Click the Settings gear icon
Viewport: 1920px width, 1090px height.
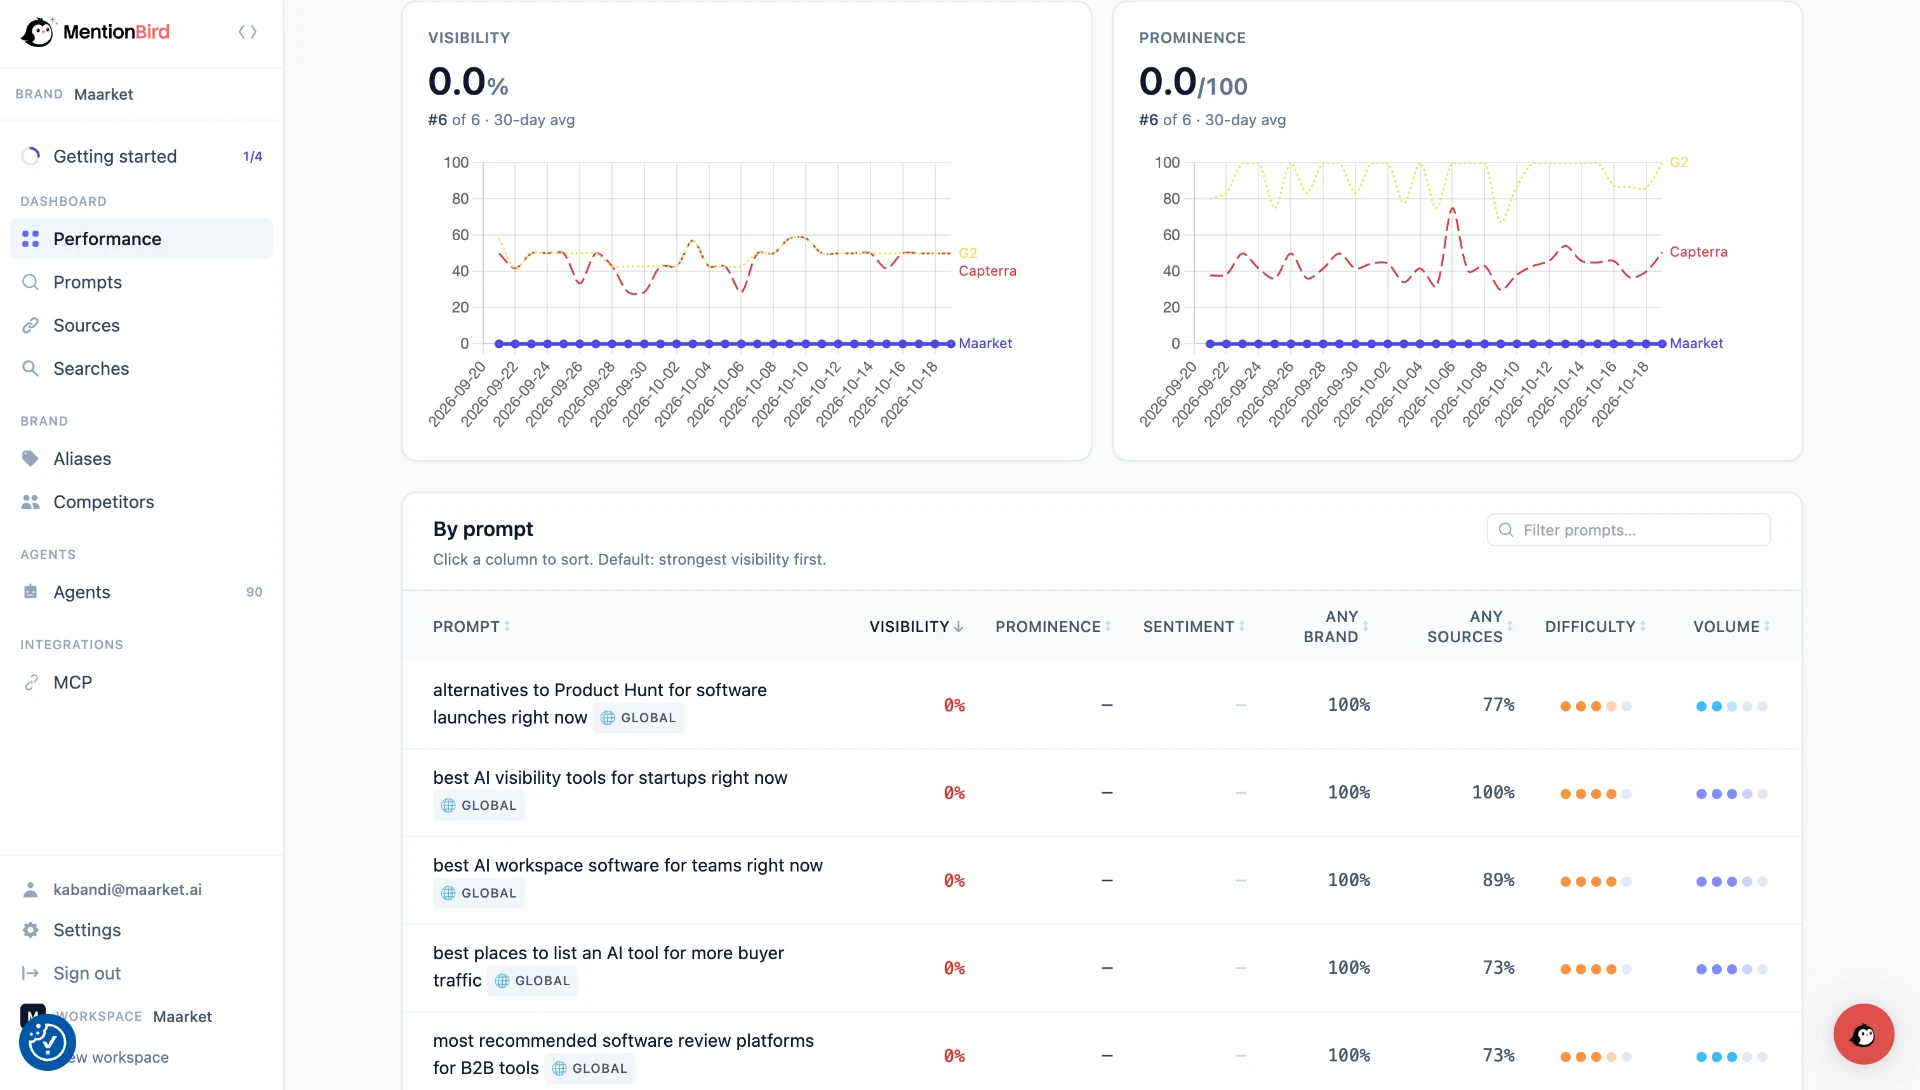(x=31, y=930)
